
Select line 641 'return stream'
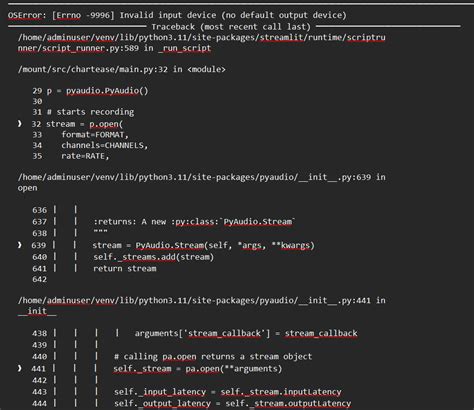coord(94,268)
